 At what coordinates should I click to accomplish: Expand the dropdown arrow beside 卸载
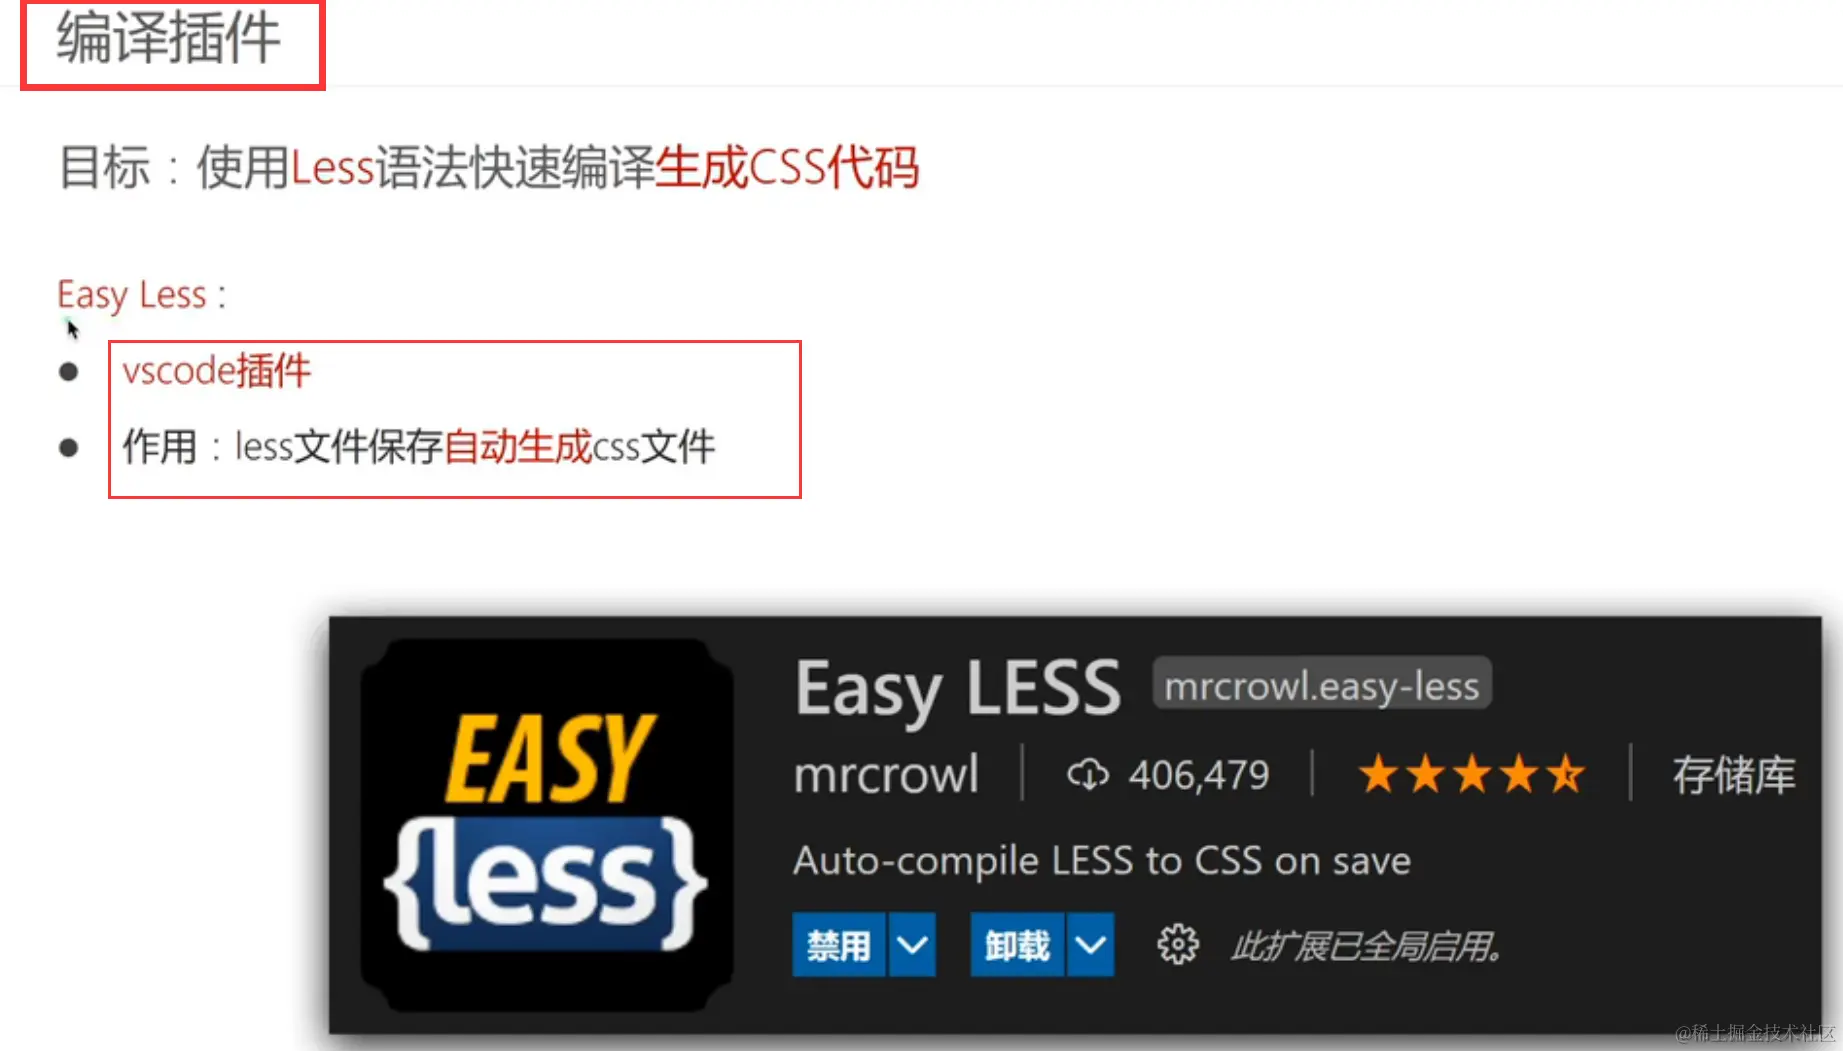[1090, 944]
